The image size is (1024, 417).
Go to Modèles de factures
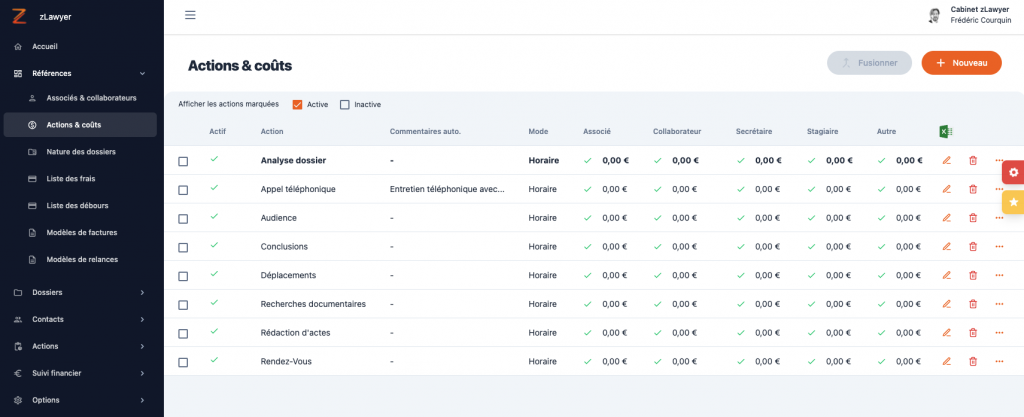pyautogui.click(x=81, y=232)
